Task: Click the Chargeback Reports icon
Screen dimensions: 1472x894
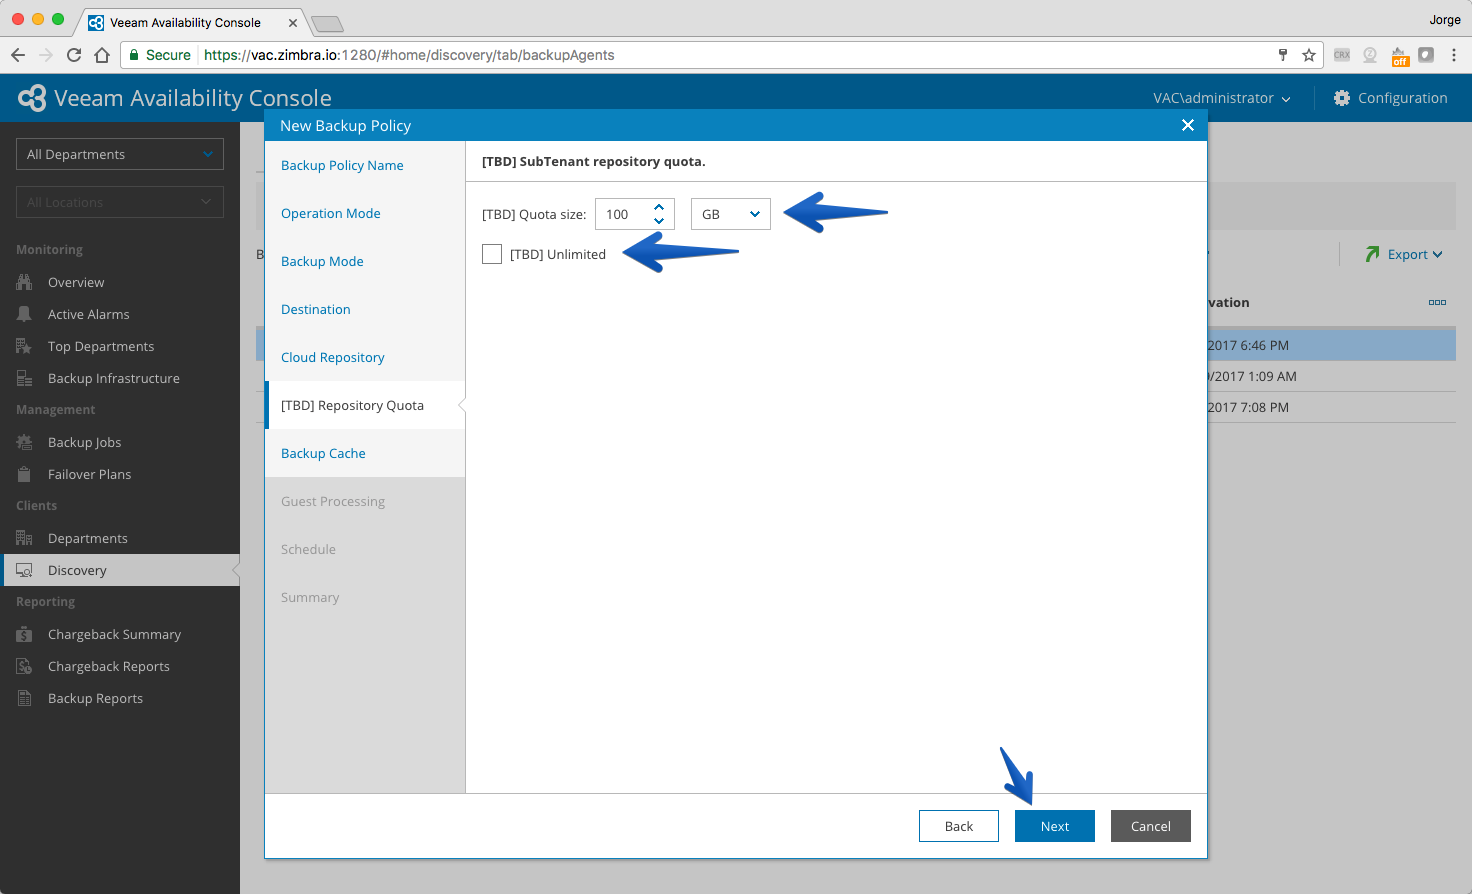Action: 24,666
